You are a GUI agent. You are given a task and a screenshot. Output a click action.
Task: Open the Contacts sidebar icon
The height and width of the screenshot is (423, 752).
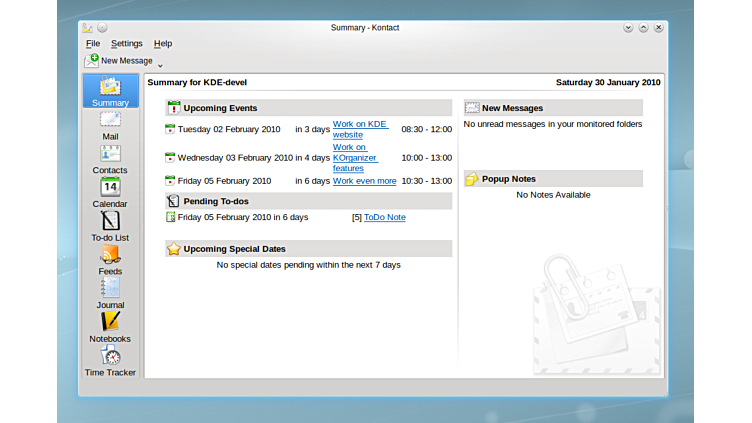tap(110, 159)
